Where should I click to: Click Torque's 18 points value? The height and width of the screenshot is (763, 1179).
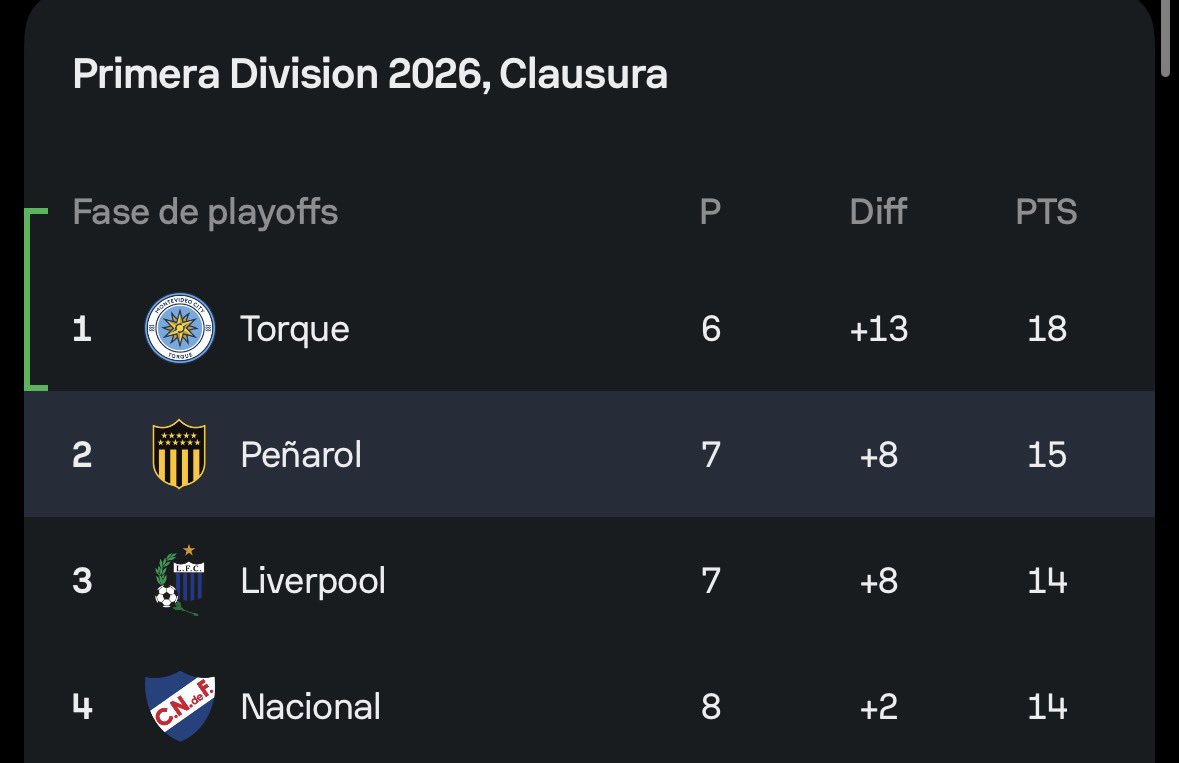point(1047,329)
